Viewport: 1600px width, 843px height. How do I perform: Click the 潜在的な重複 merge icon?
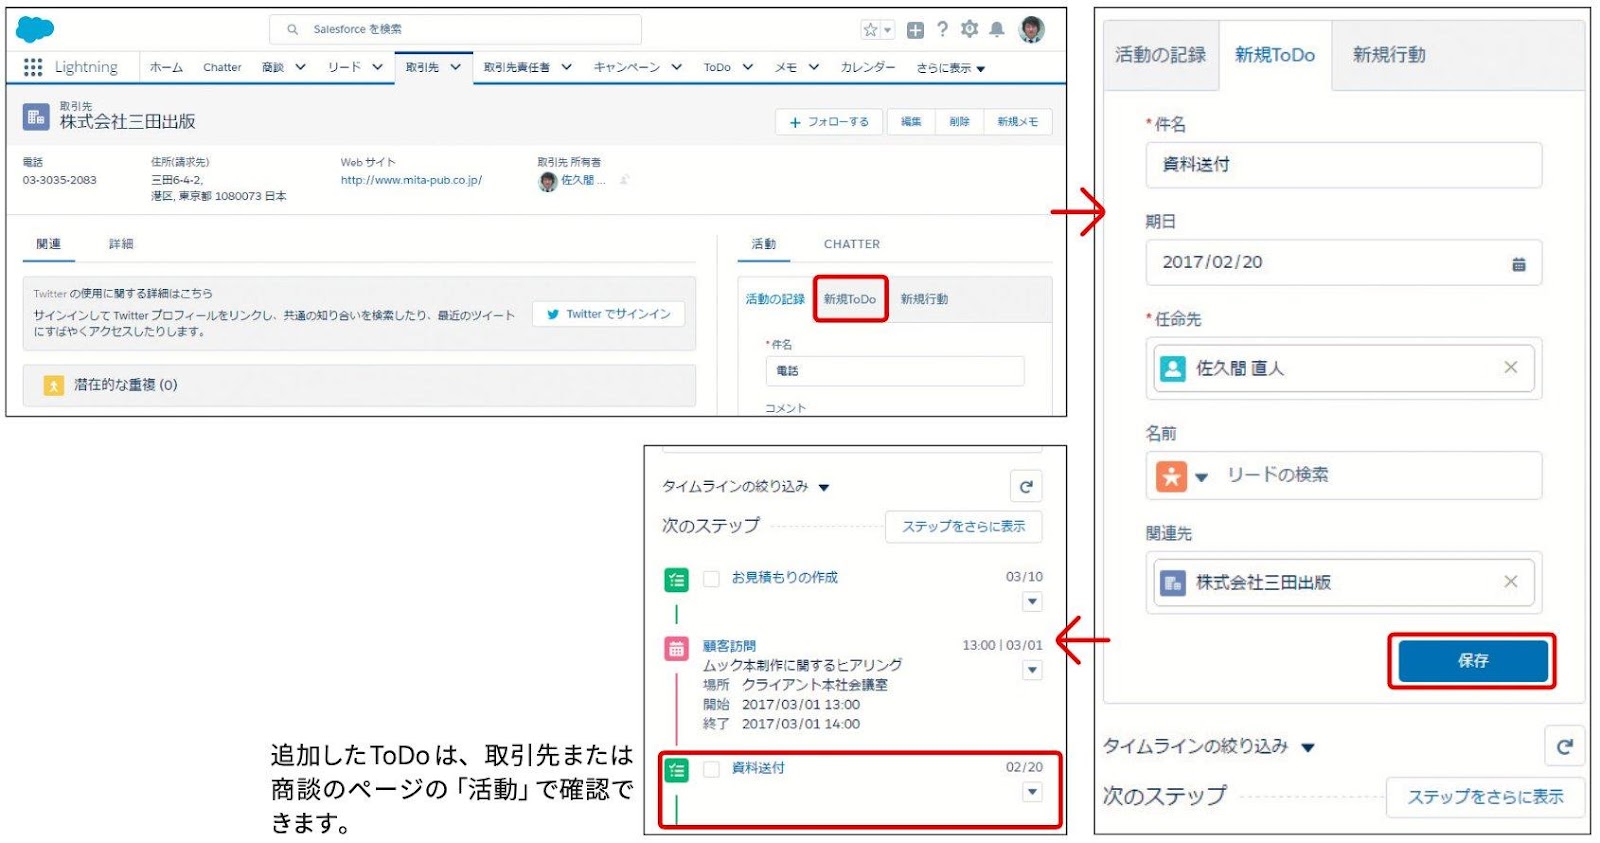54,385
